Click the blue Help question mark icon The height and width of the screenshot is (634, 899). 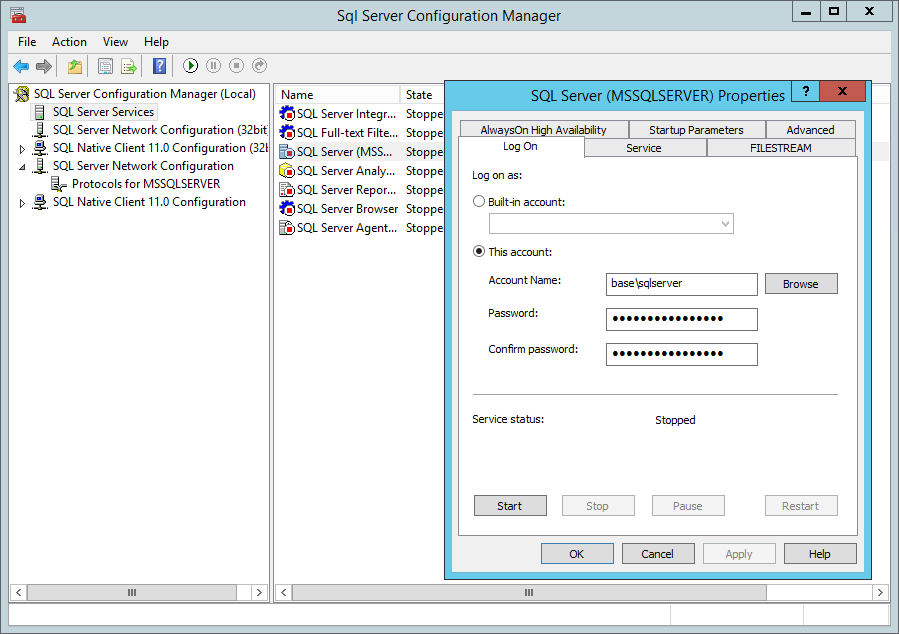pyautogui.click(x=159, y=66)
